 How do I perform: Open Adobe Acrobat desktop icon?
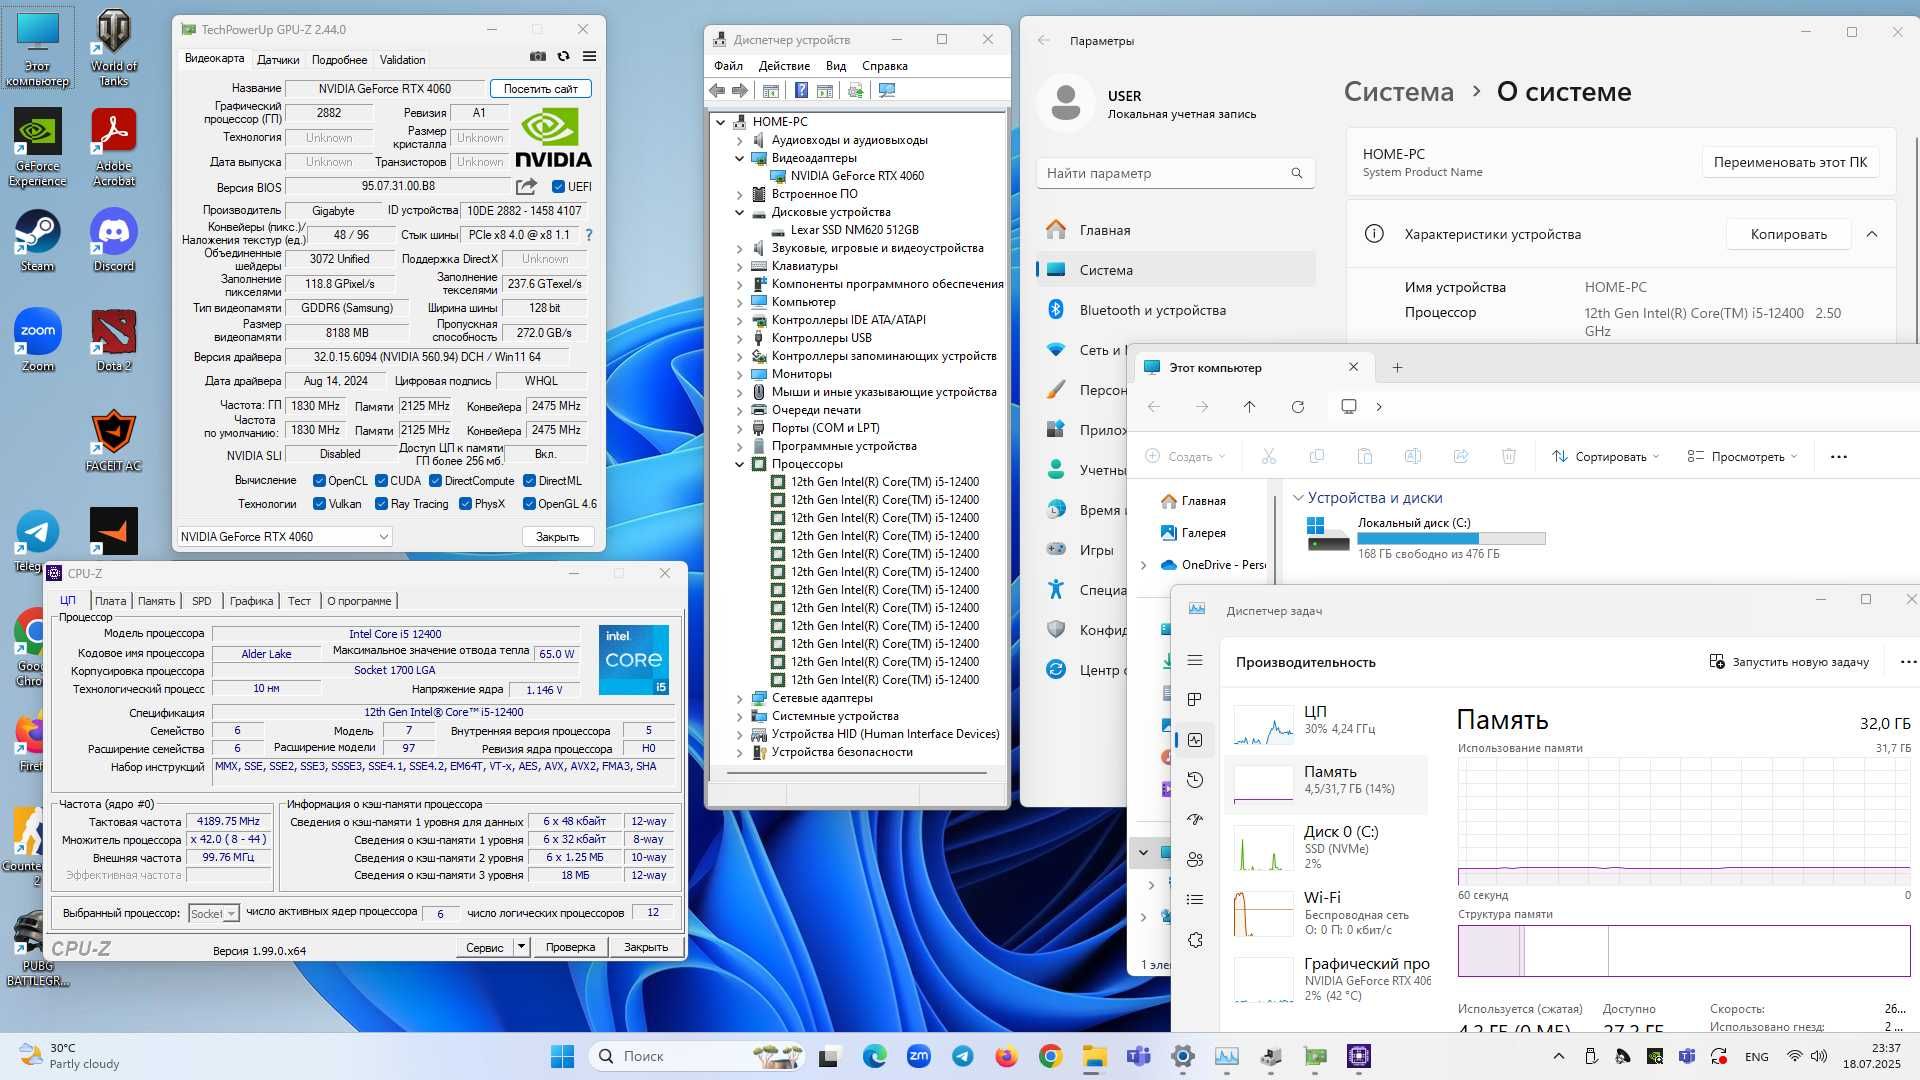(x=113, y=146)
